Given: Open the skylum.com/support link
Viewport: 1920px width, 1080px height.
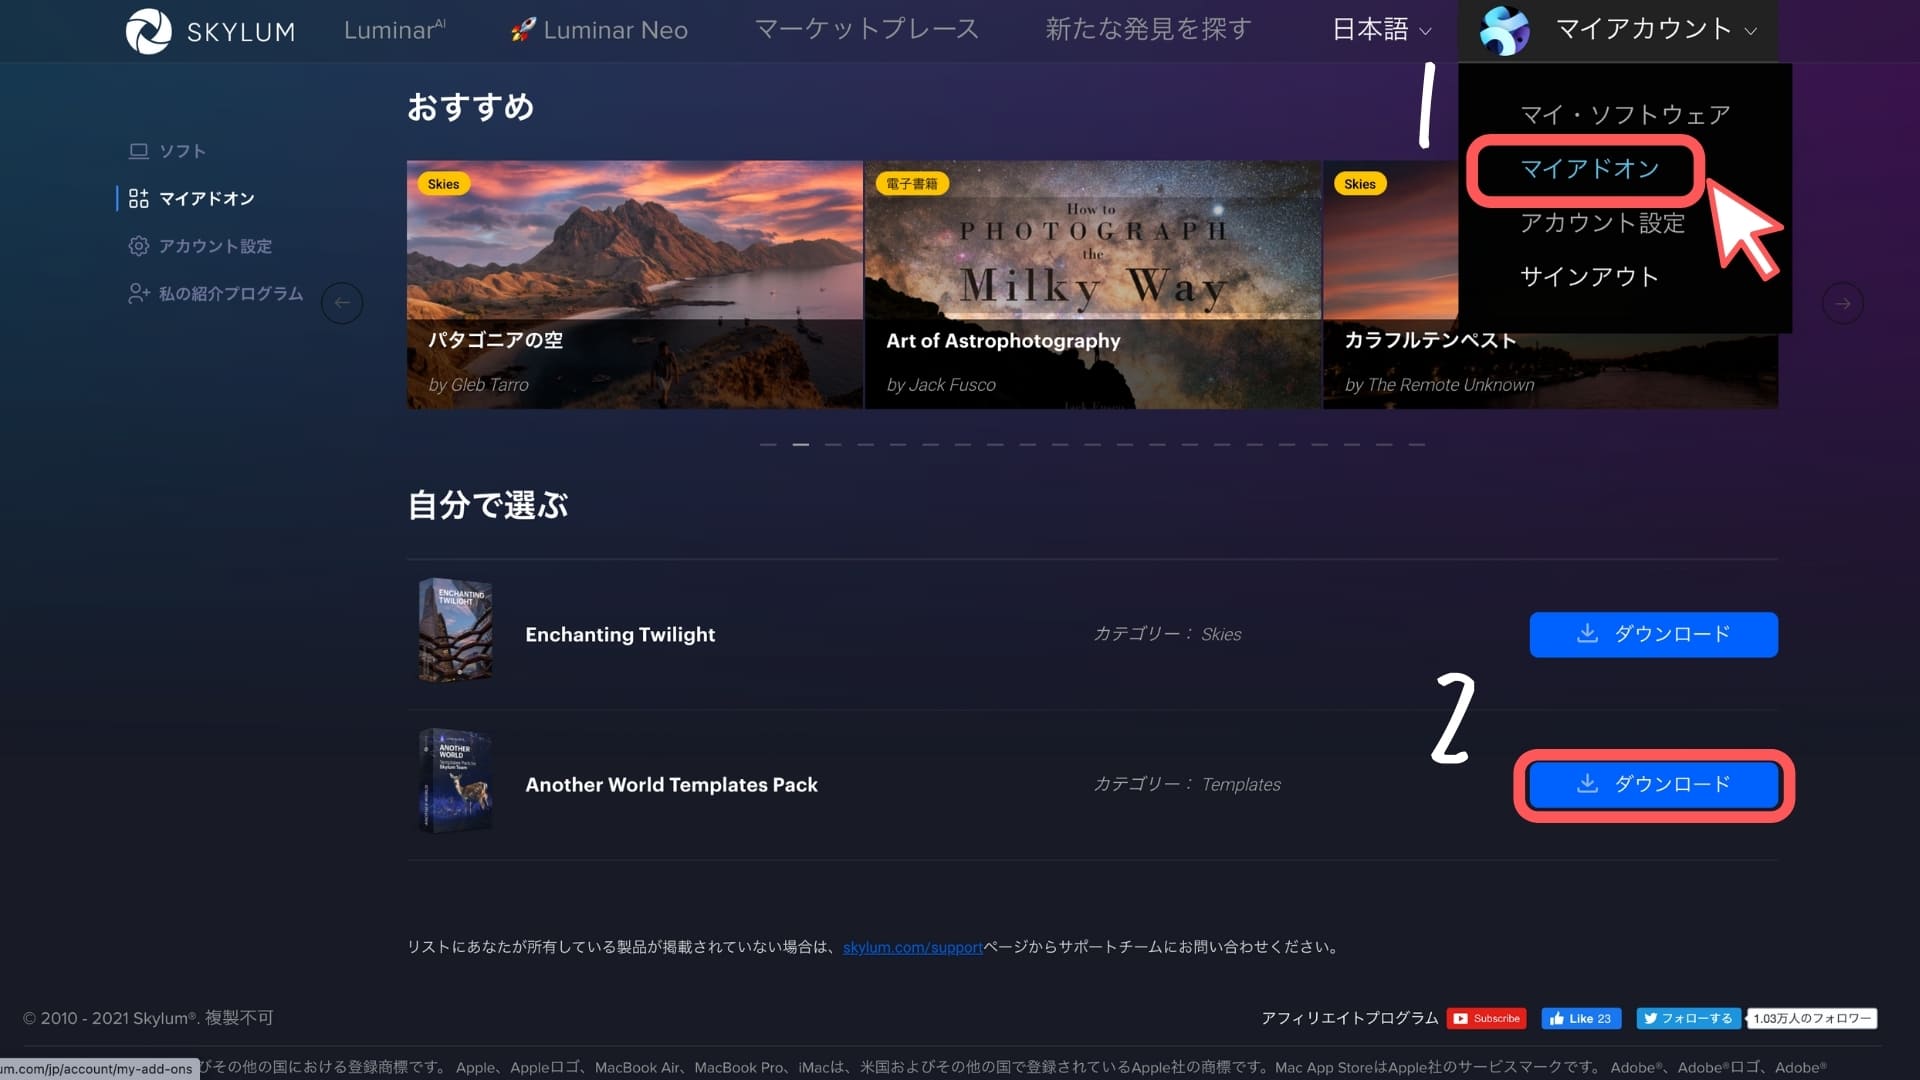Looking at the screenshot, I should point(912,947).
